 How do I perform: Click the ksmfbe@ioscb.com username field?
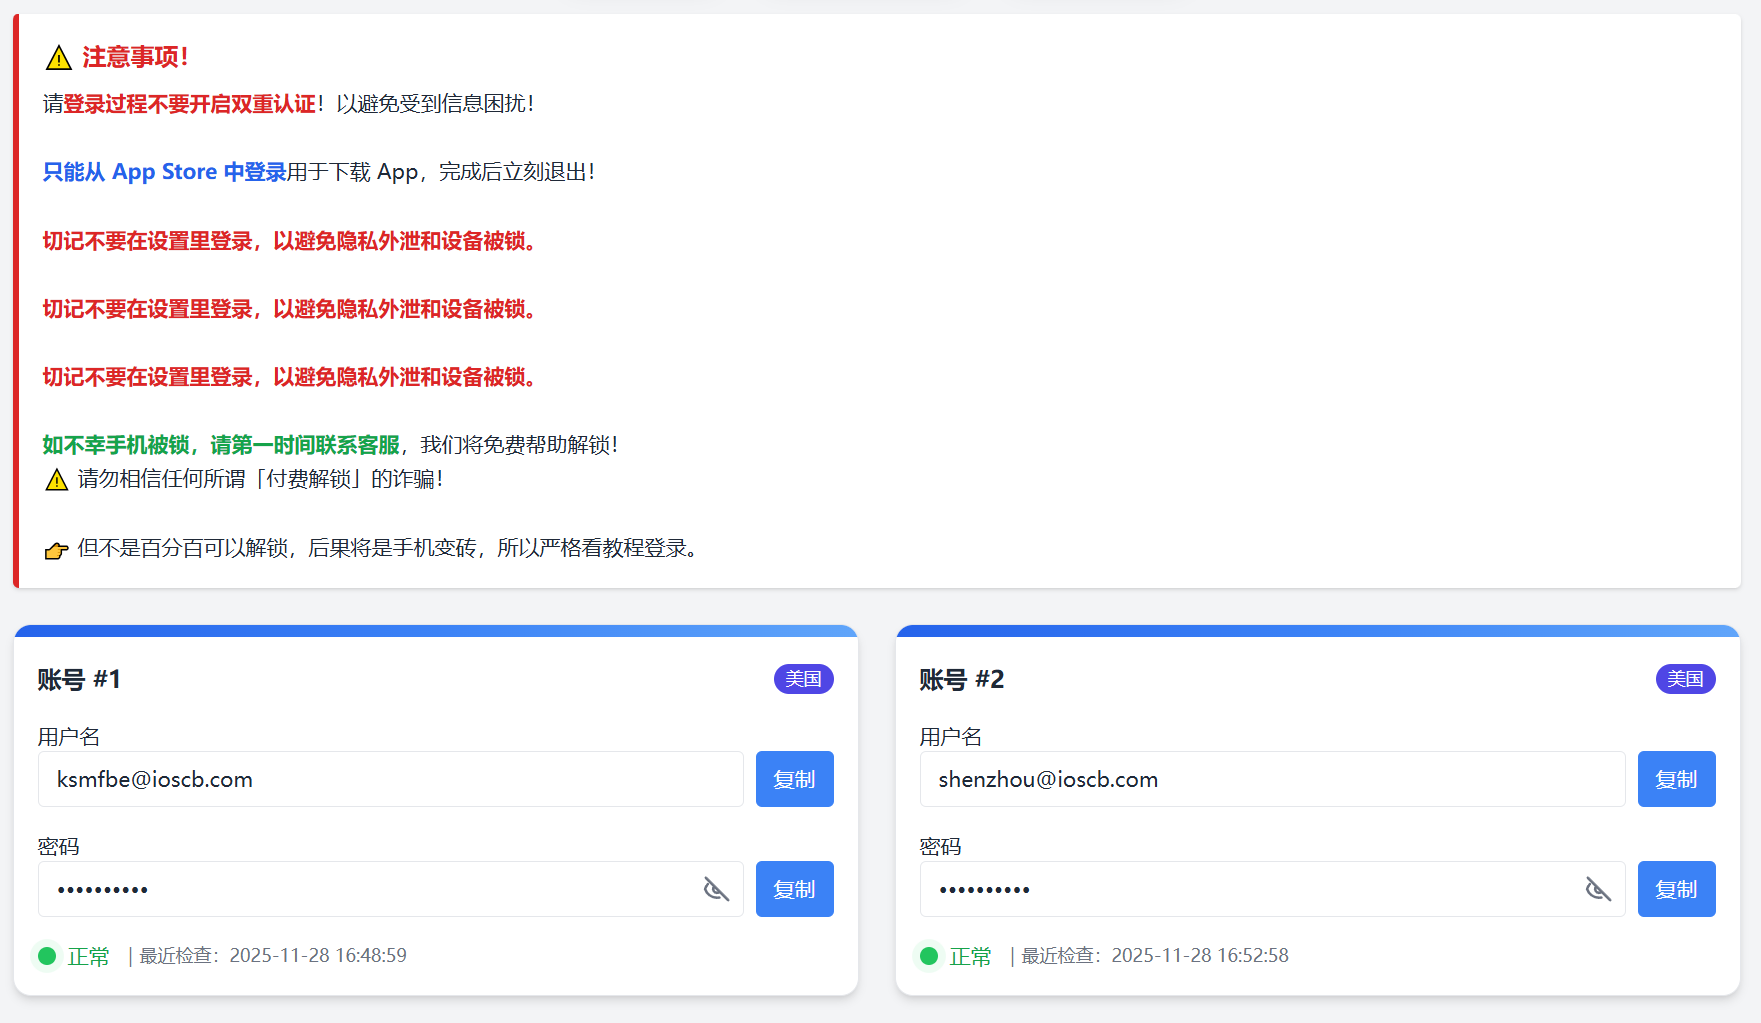(390, 779)
